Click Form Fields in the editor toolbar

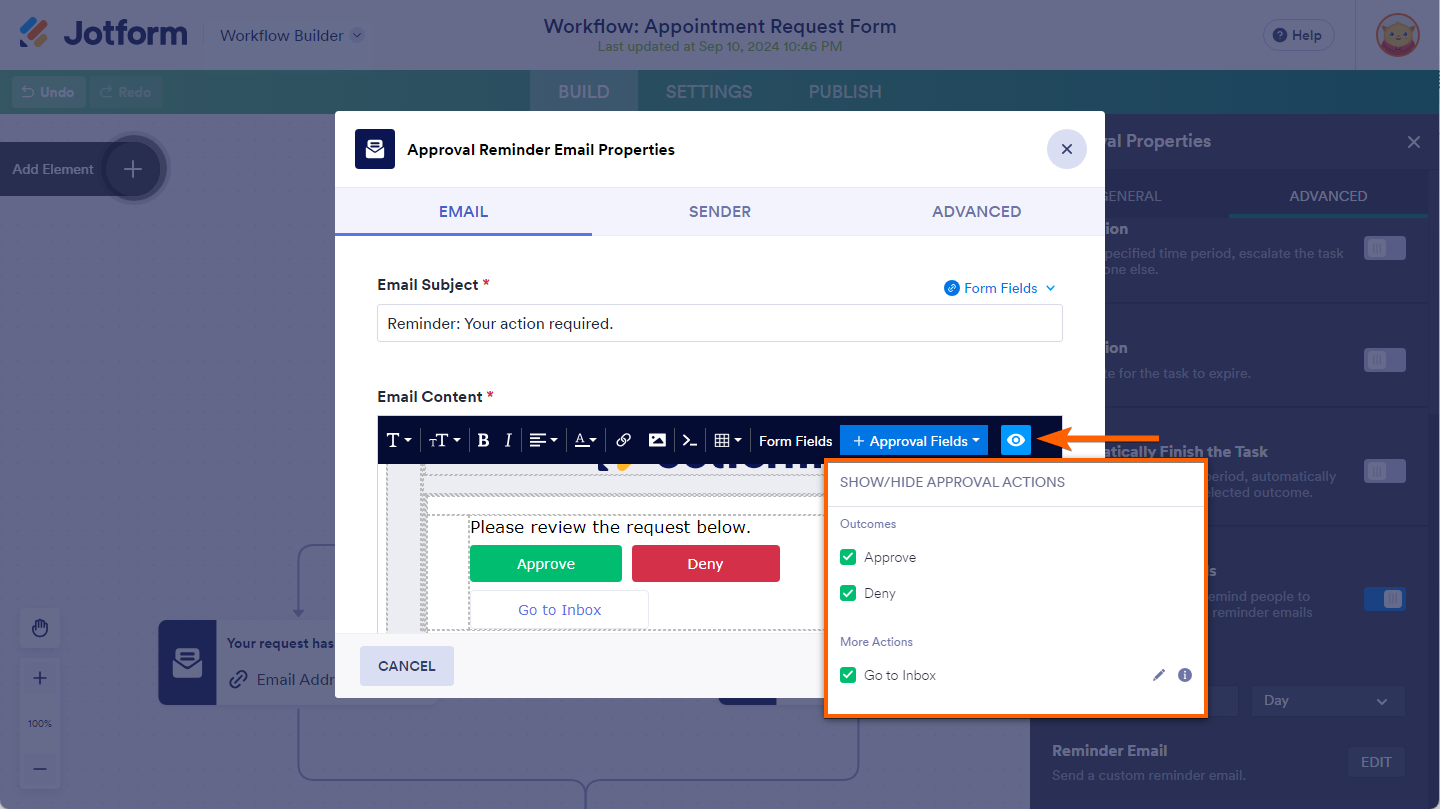(796, 440)
